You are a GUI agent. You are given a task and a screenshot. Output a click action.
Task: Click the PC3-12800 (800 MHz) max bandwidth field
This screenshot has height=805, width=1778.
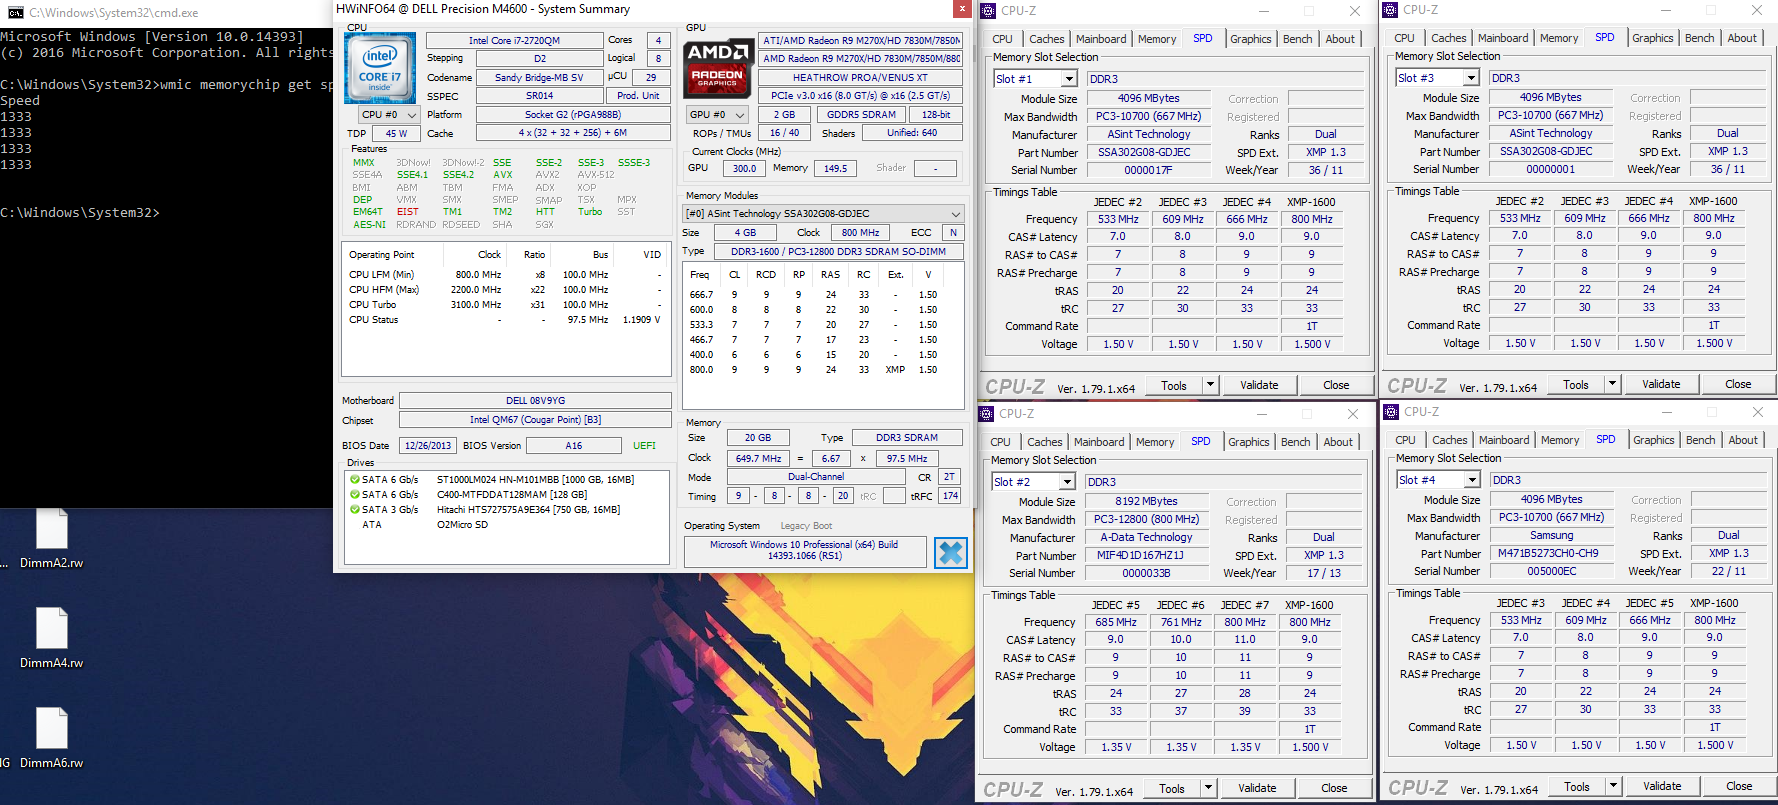[x=1145, y=520]
